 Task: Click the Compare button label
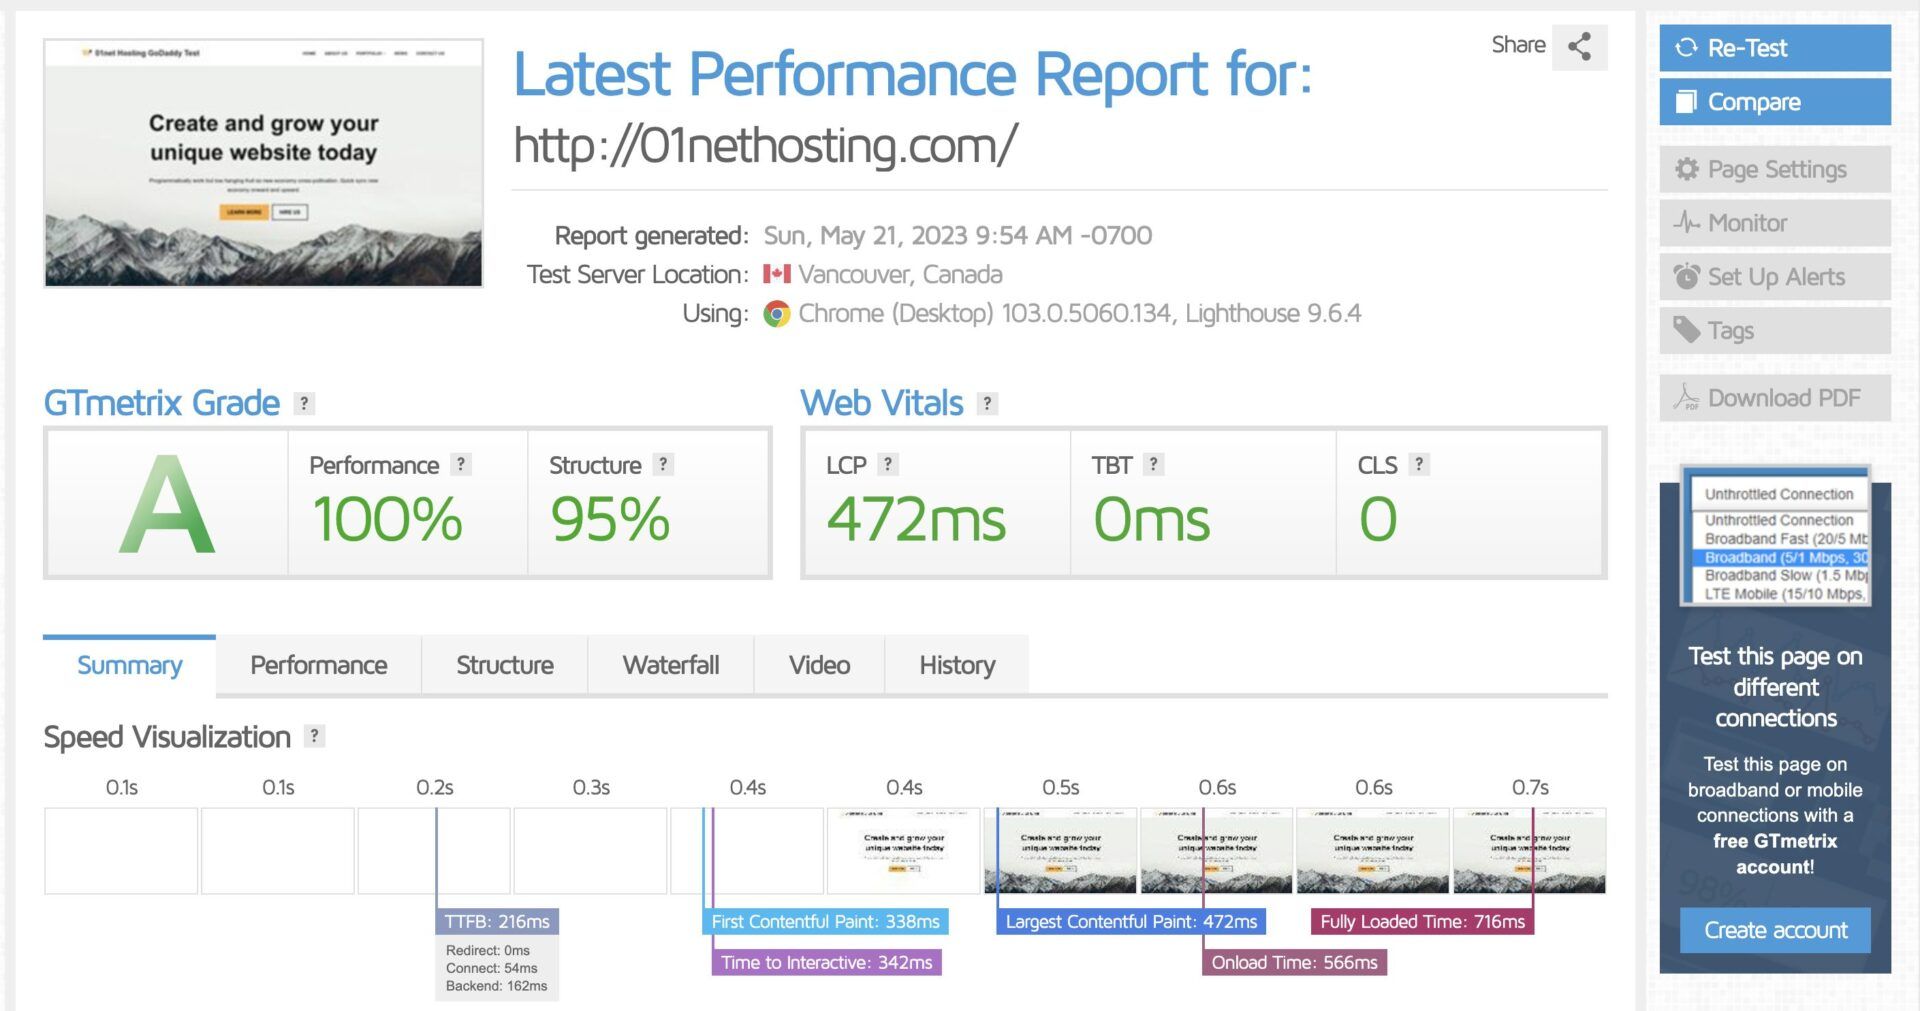pyautogui.click(x=1754, y=102)
